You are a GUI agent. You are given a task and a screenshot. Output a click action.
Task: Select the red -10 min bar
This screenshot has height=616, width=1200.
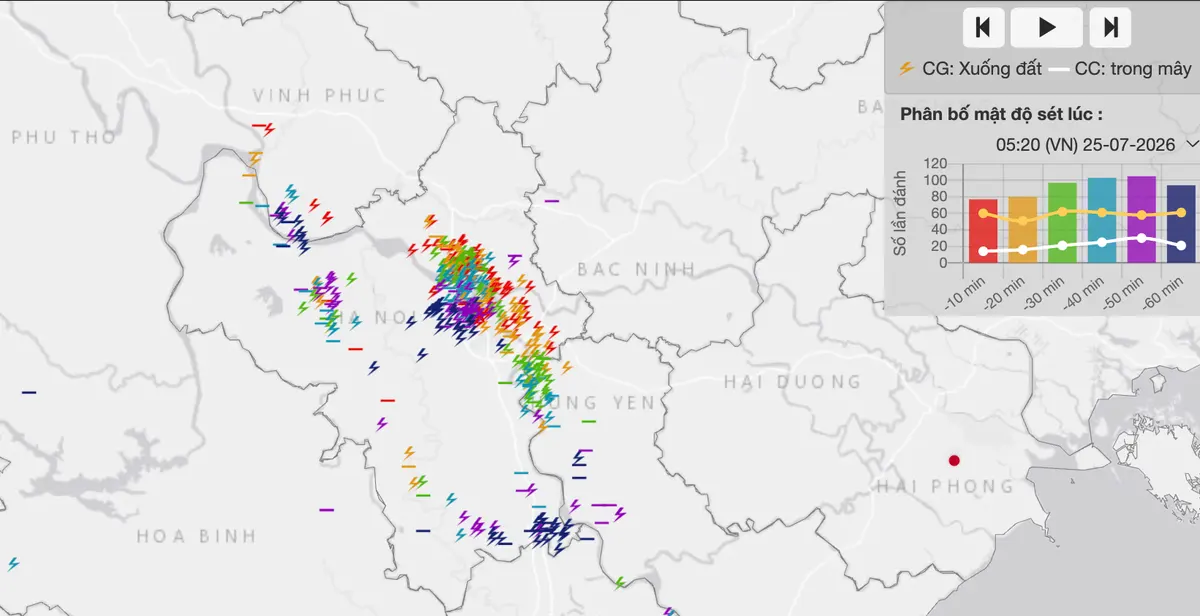983,230
